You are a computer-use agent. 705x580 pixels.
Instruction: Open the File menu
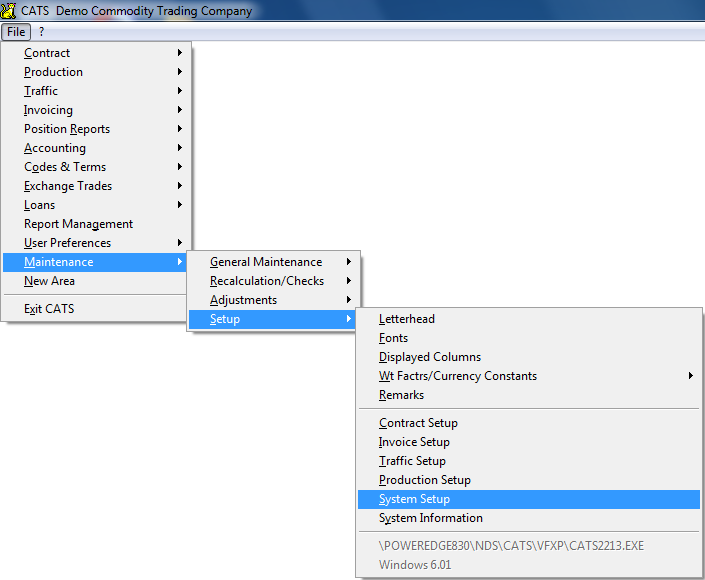pos(16,32)
